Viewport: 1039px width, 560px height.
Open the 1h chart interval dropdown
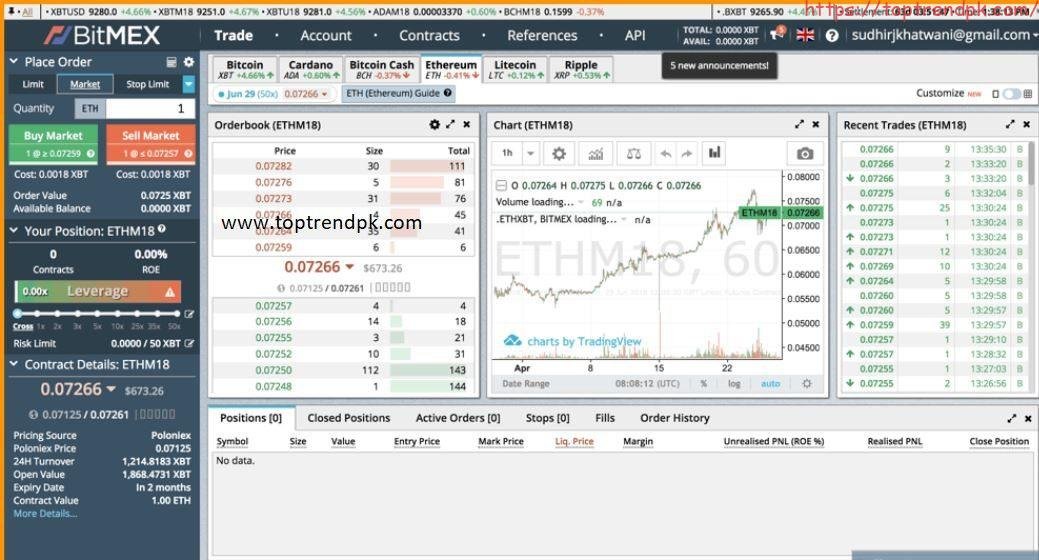530,154
